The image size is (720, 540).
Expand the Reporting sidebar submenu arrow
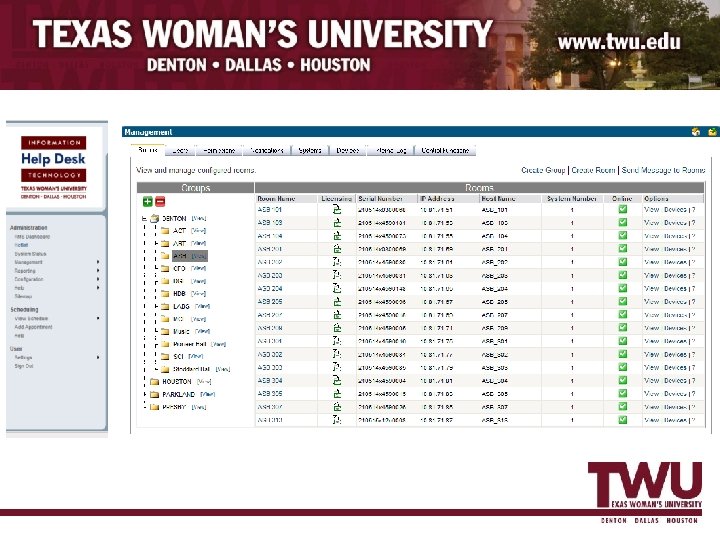pyautogui.click(x=98, y=271)
